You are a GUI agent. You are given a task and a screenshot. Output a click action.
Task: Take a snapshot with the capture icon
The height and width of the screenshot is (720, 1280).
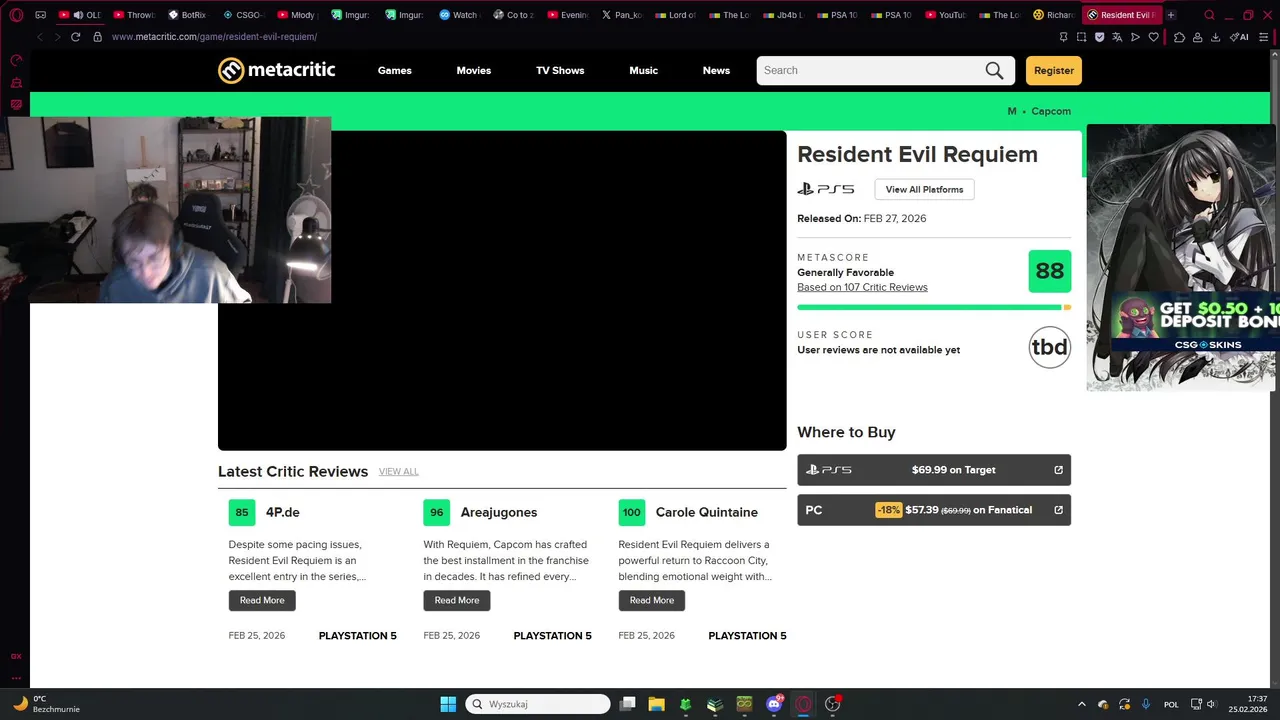(x=1081, y=37)
